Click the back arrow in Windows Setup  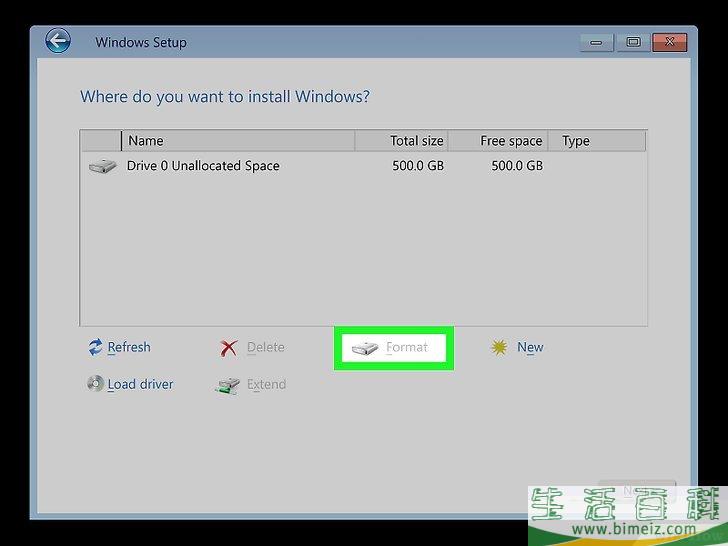[58, 42]
